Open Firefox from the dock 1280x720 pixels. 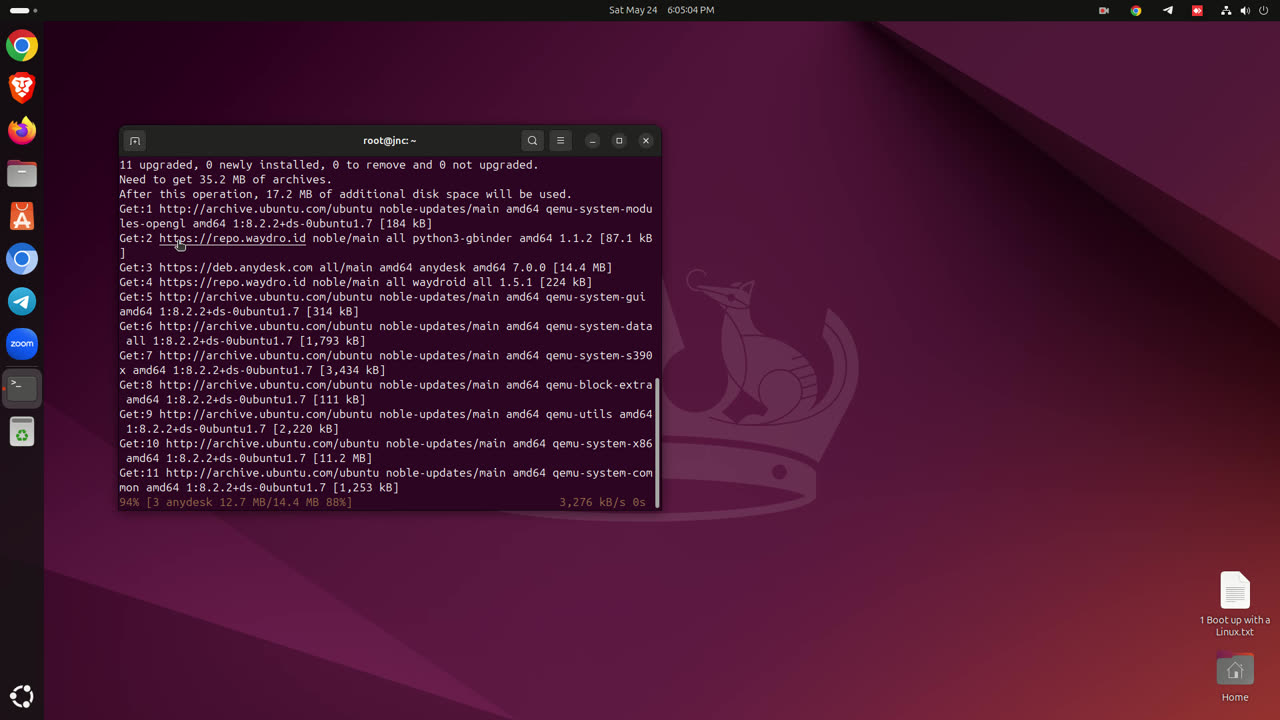coord(22,131)
